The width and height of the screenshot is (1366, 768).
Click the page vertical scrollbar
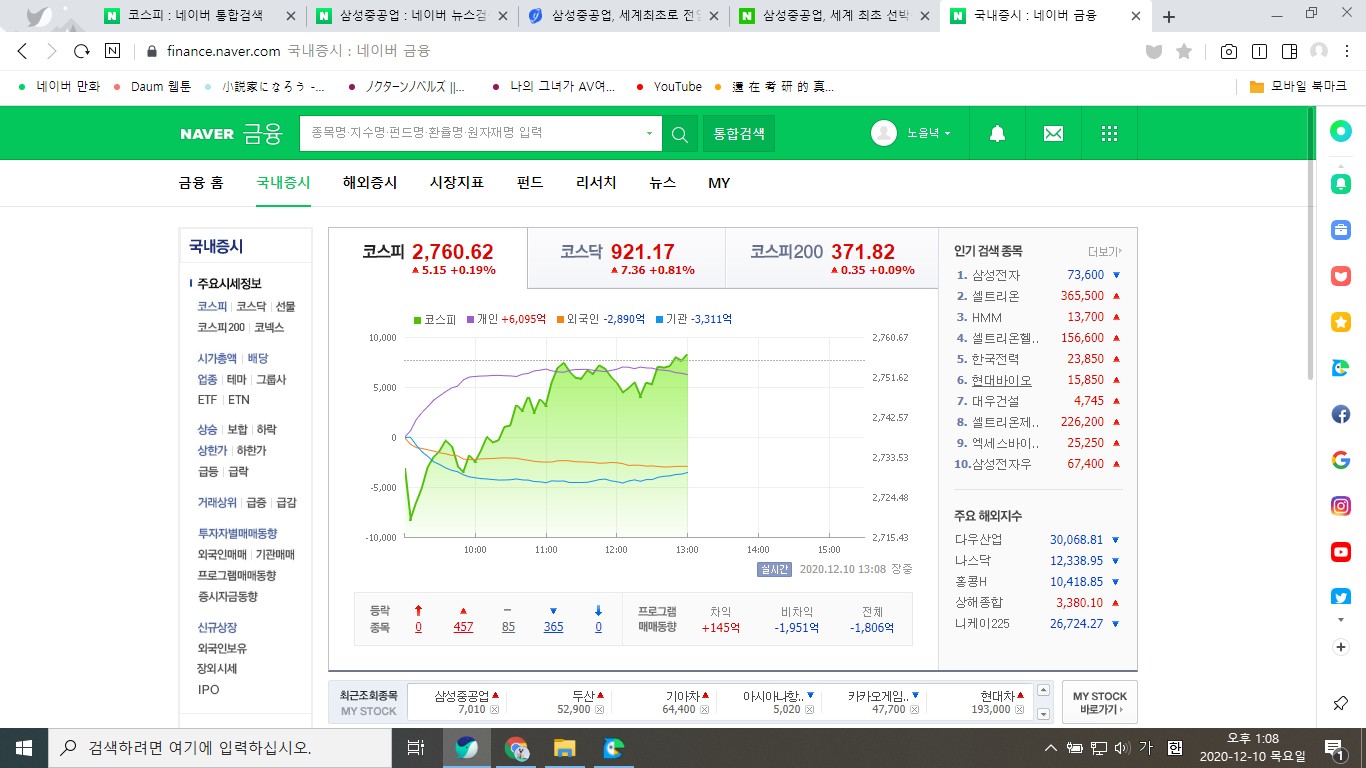pyautogui.click(x=1309, y=243)
